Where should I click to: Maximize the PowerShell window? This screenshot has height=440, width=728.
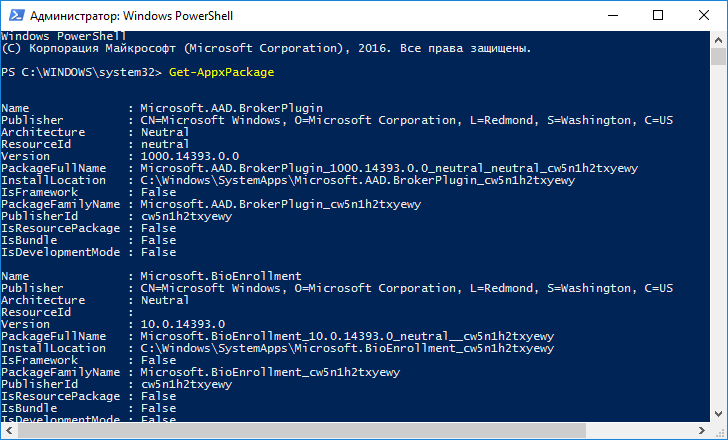point(655,15)
